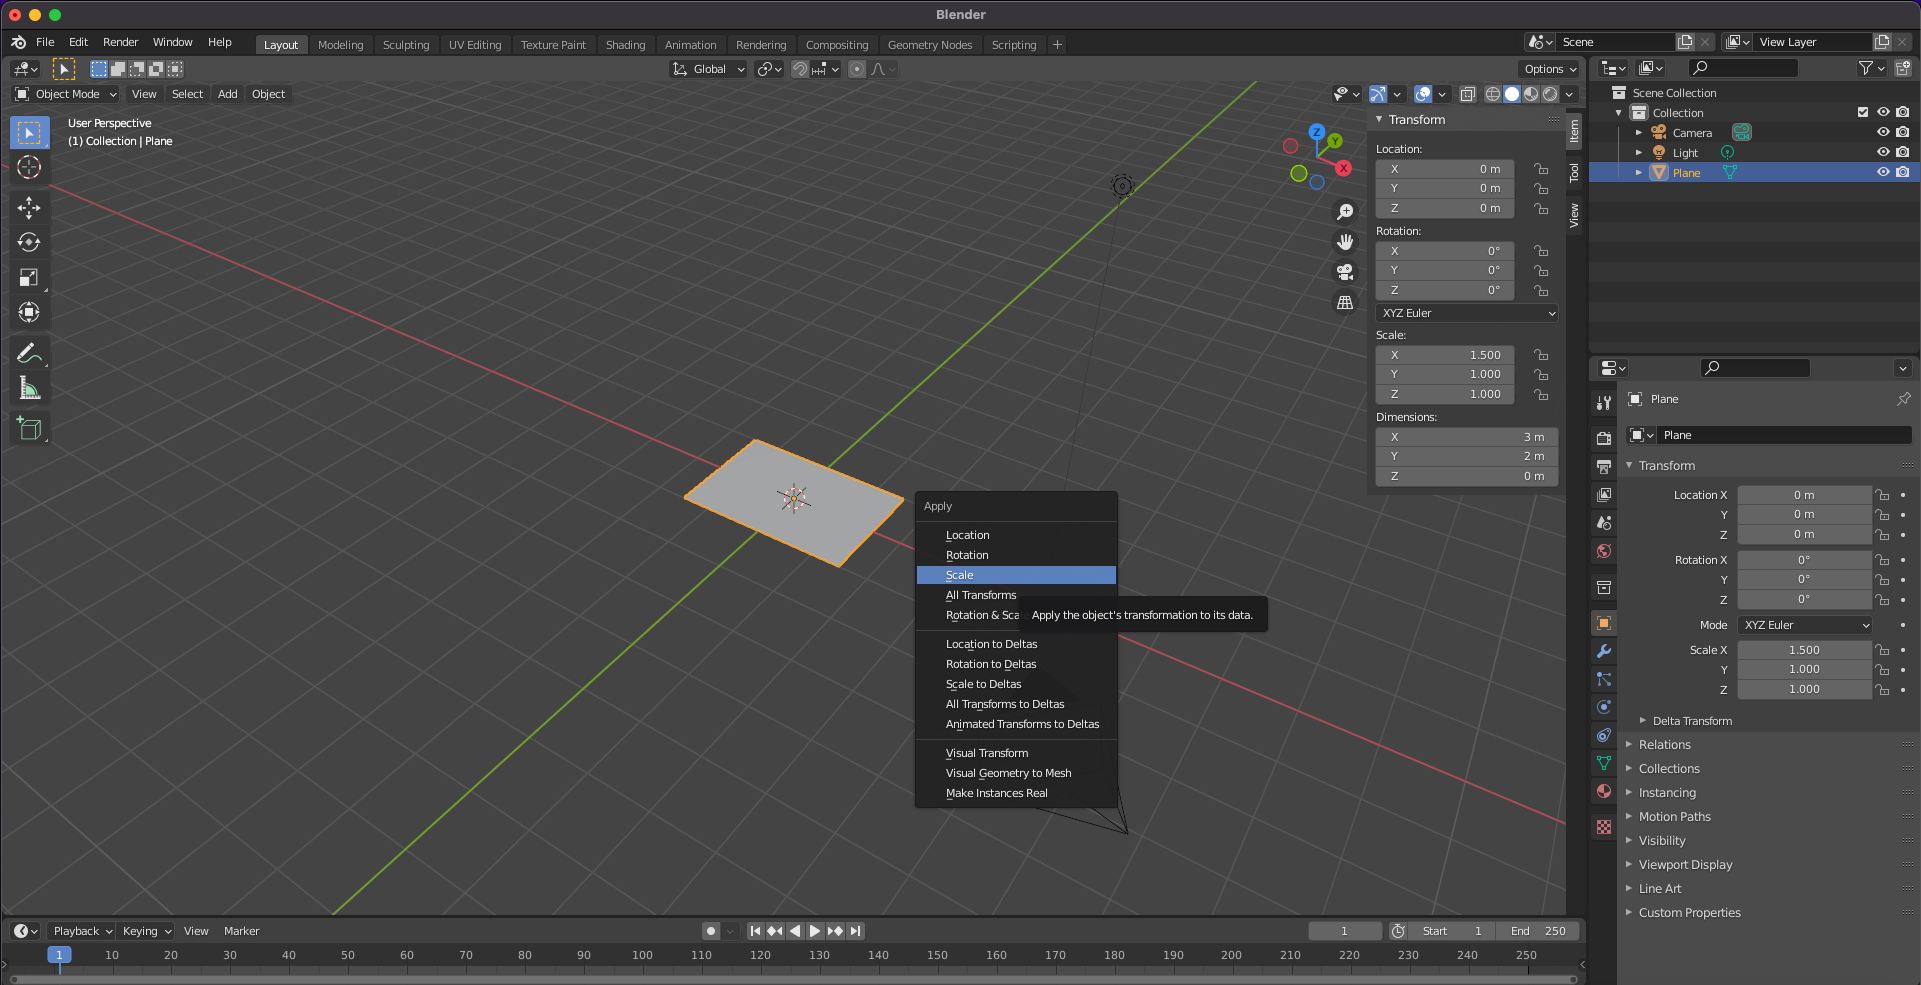Open the Texture properties checker icon
This screenshot has height=985, width=1921.
tap(1604, 827)
